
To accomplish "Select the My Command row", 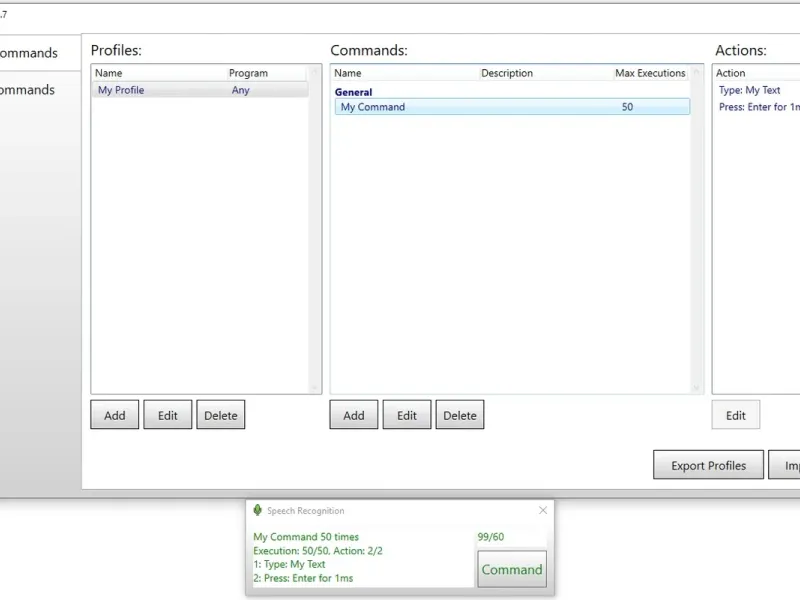I will (512, 107).
